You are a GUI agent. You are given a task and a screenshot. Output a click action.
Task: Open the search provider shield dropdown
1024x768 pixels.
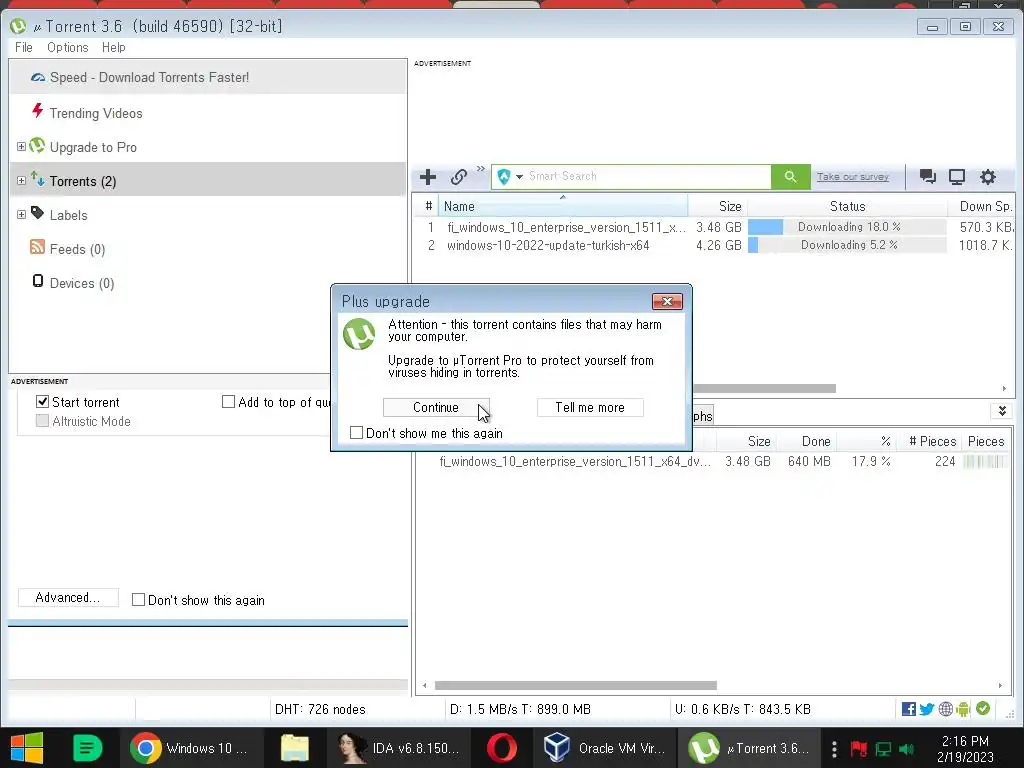coord(510,177)
